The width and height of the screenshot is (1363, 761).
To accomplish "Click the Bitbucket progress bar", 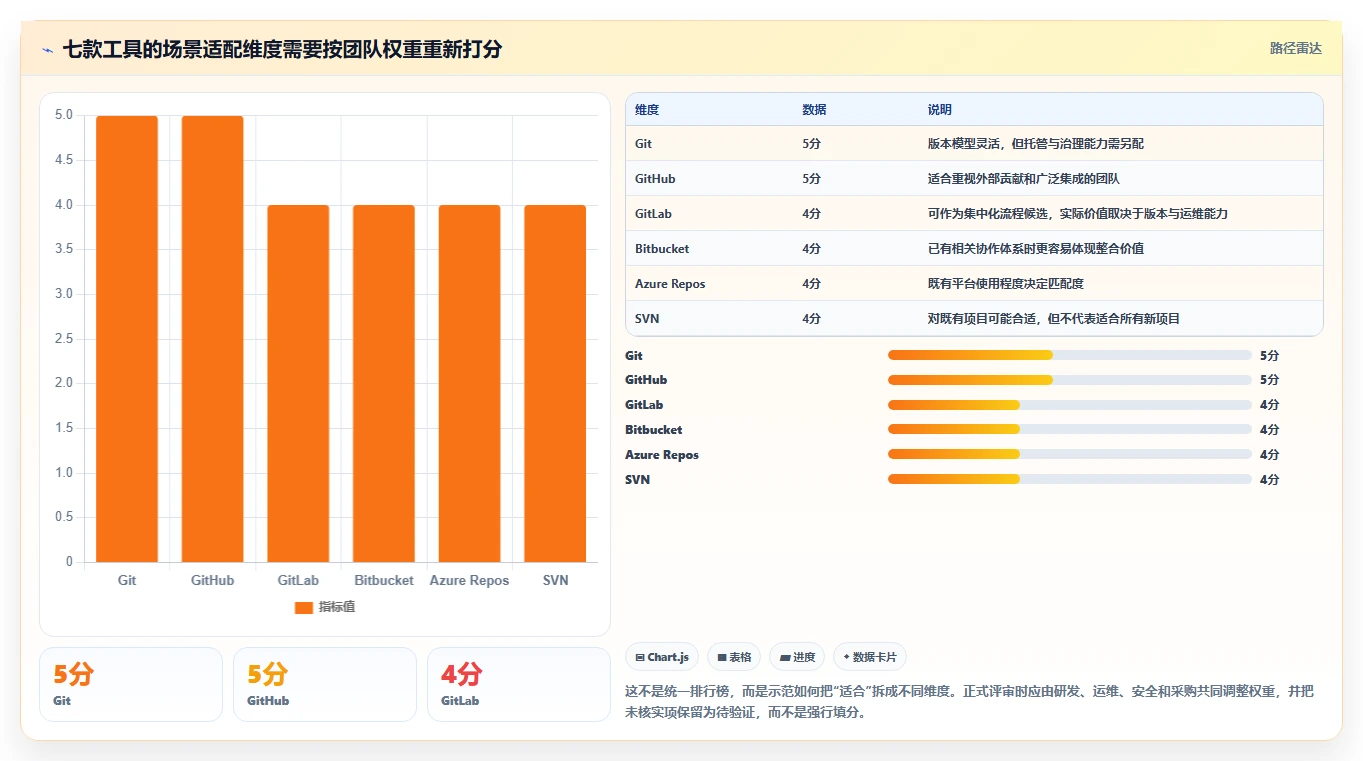I will click(x=1070, y=430).
